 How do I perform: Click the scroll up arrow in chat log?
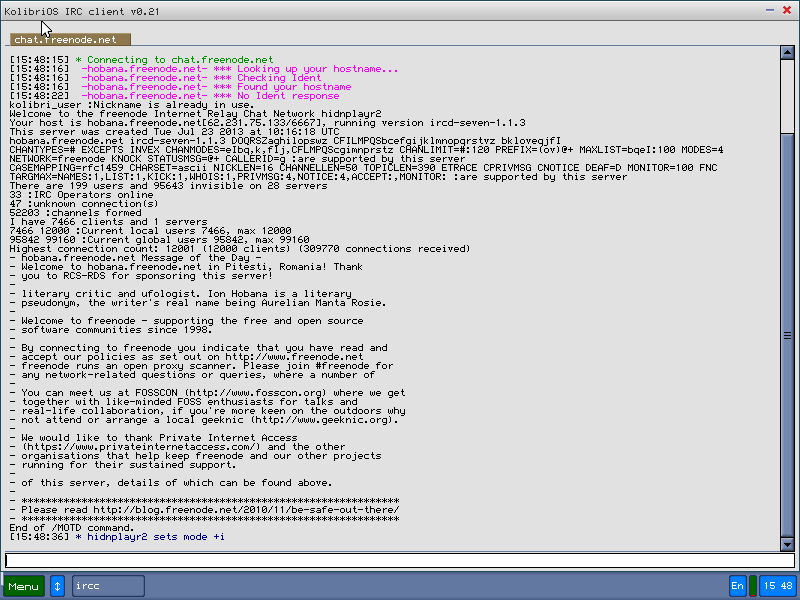pos(787,54)
